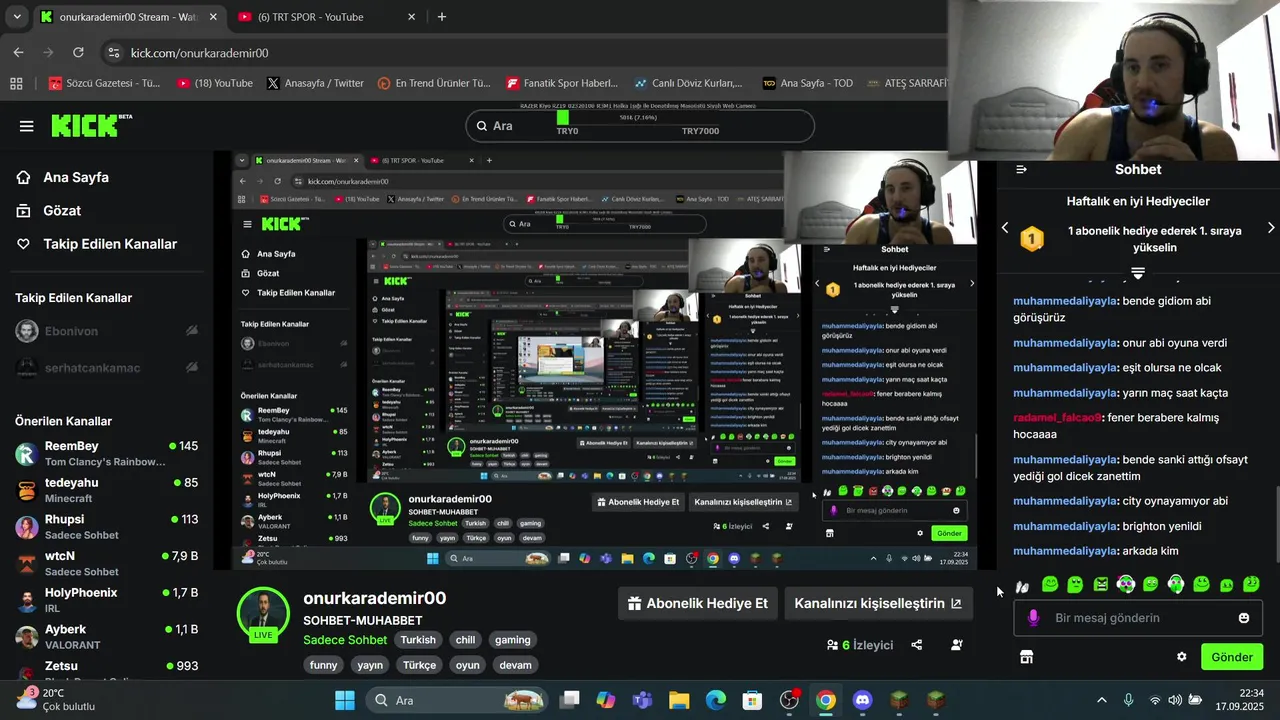Open Windows Start menu
The image size is (1280, 720).
coord(345,700)
